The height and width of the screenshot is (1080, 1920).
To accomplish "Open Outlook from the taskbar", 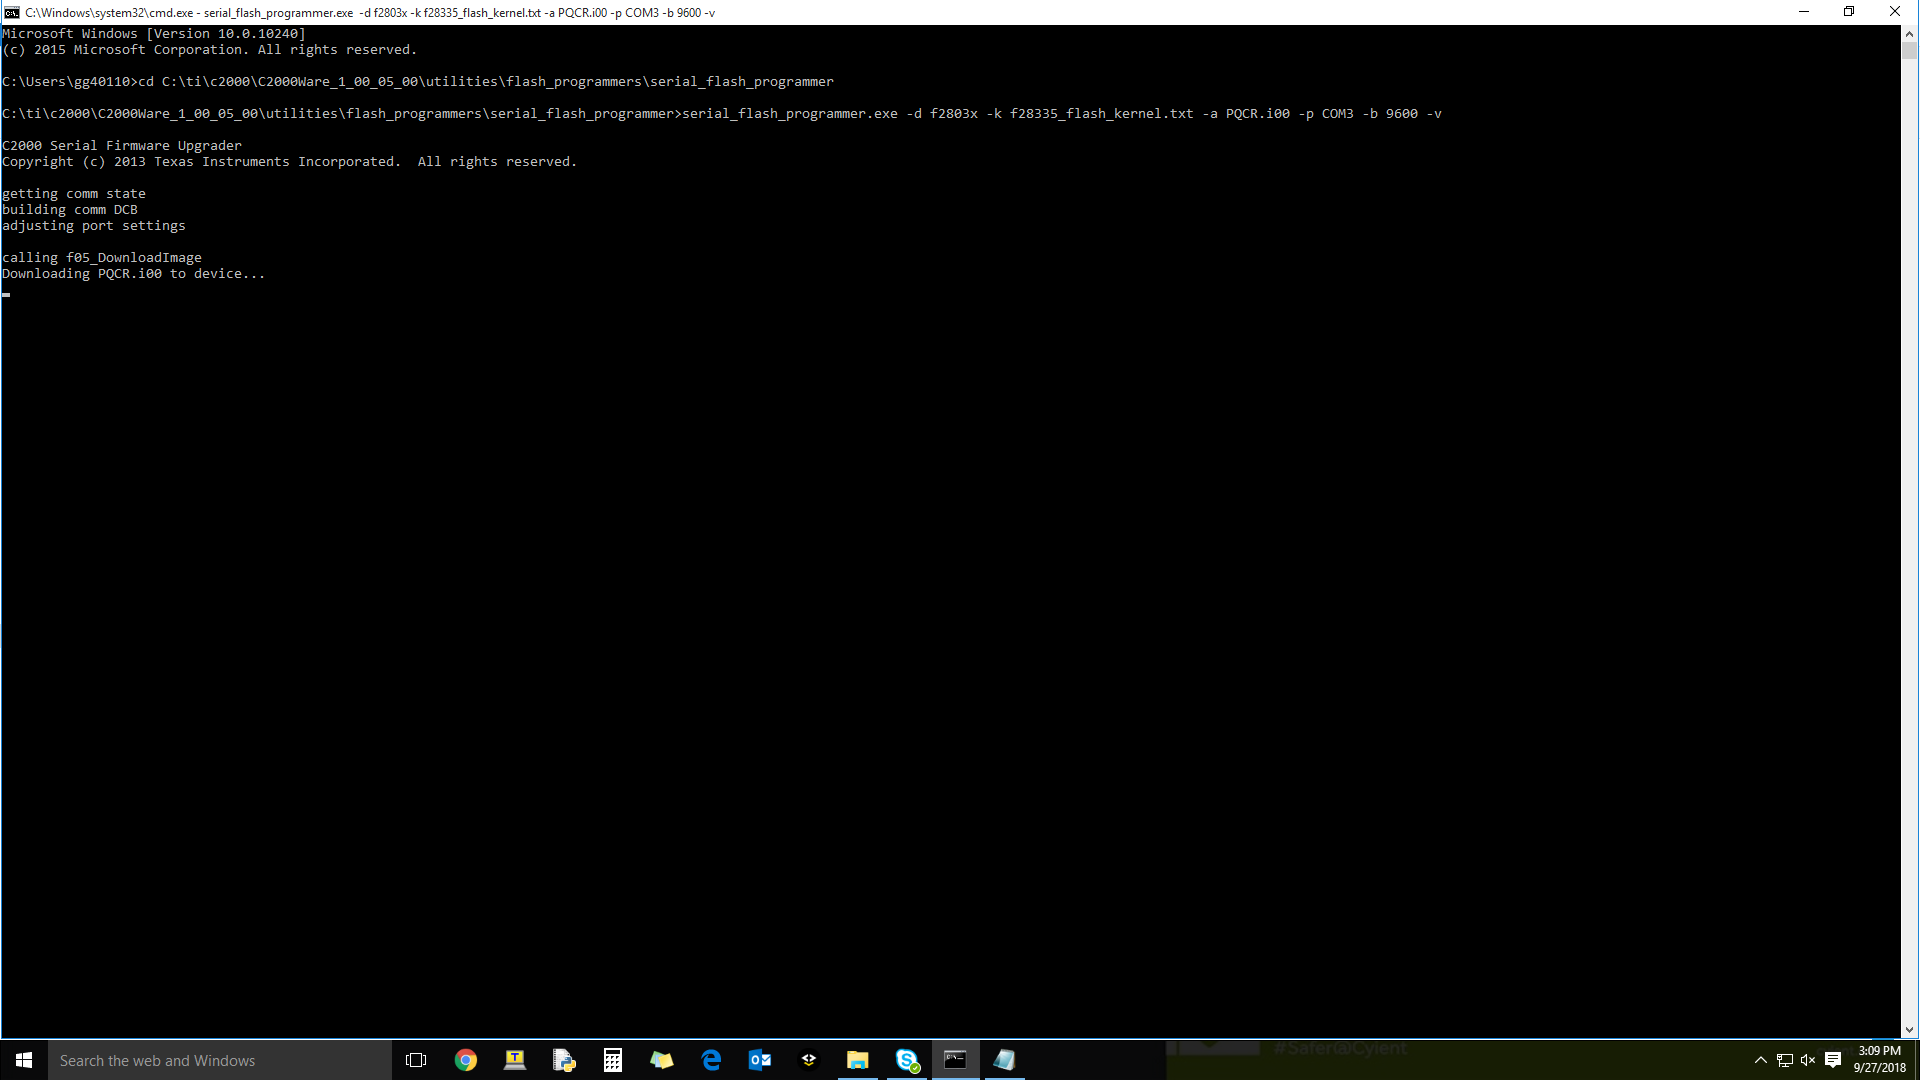I will tap(760, 1060).
